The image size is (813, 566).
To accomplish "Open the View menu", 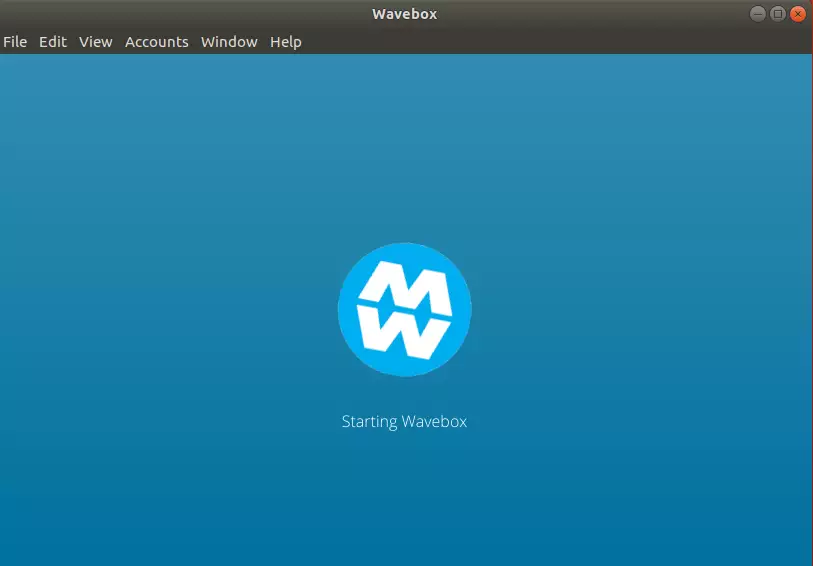I will (x=95, y=41).
